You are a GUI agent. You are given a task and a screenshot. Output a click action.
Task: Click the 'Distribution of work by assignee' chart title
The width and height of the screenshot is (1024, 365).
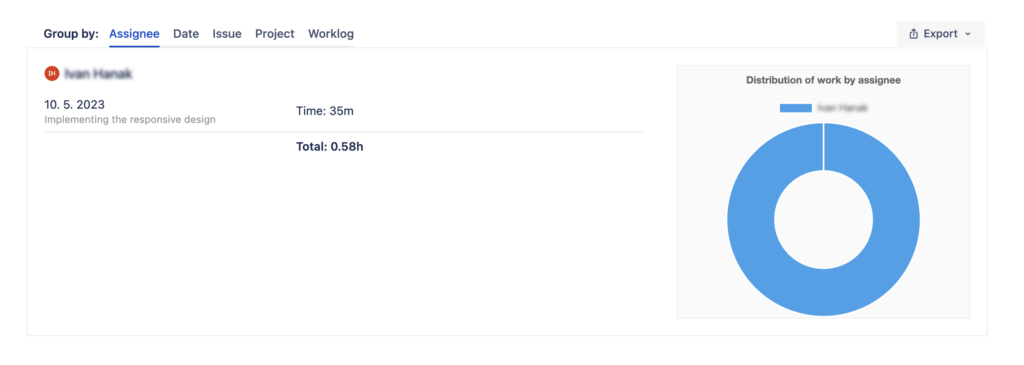pyautogui.click(x=824, y=80)
